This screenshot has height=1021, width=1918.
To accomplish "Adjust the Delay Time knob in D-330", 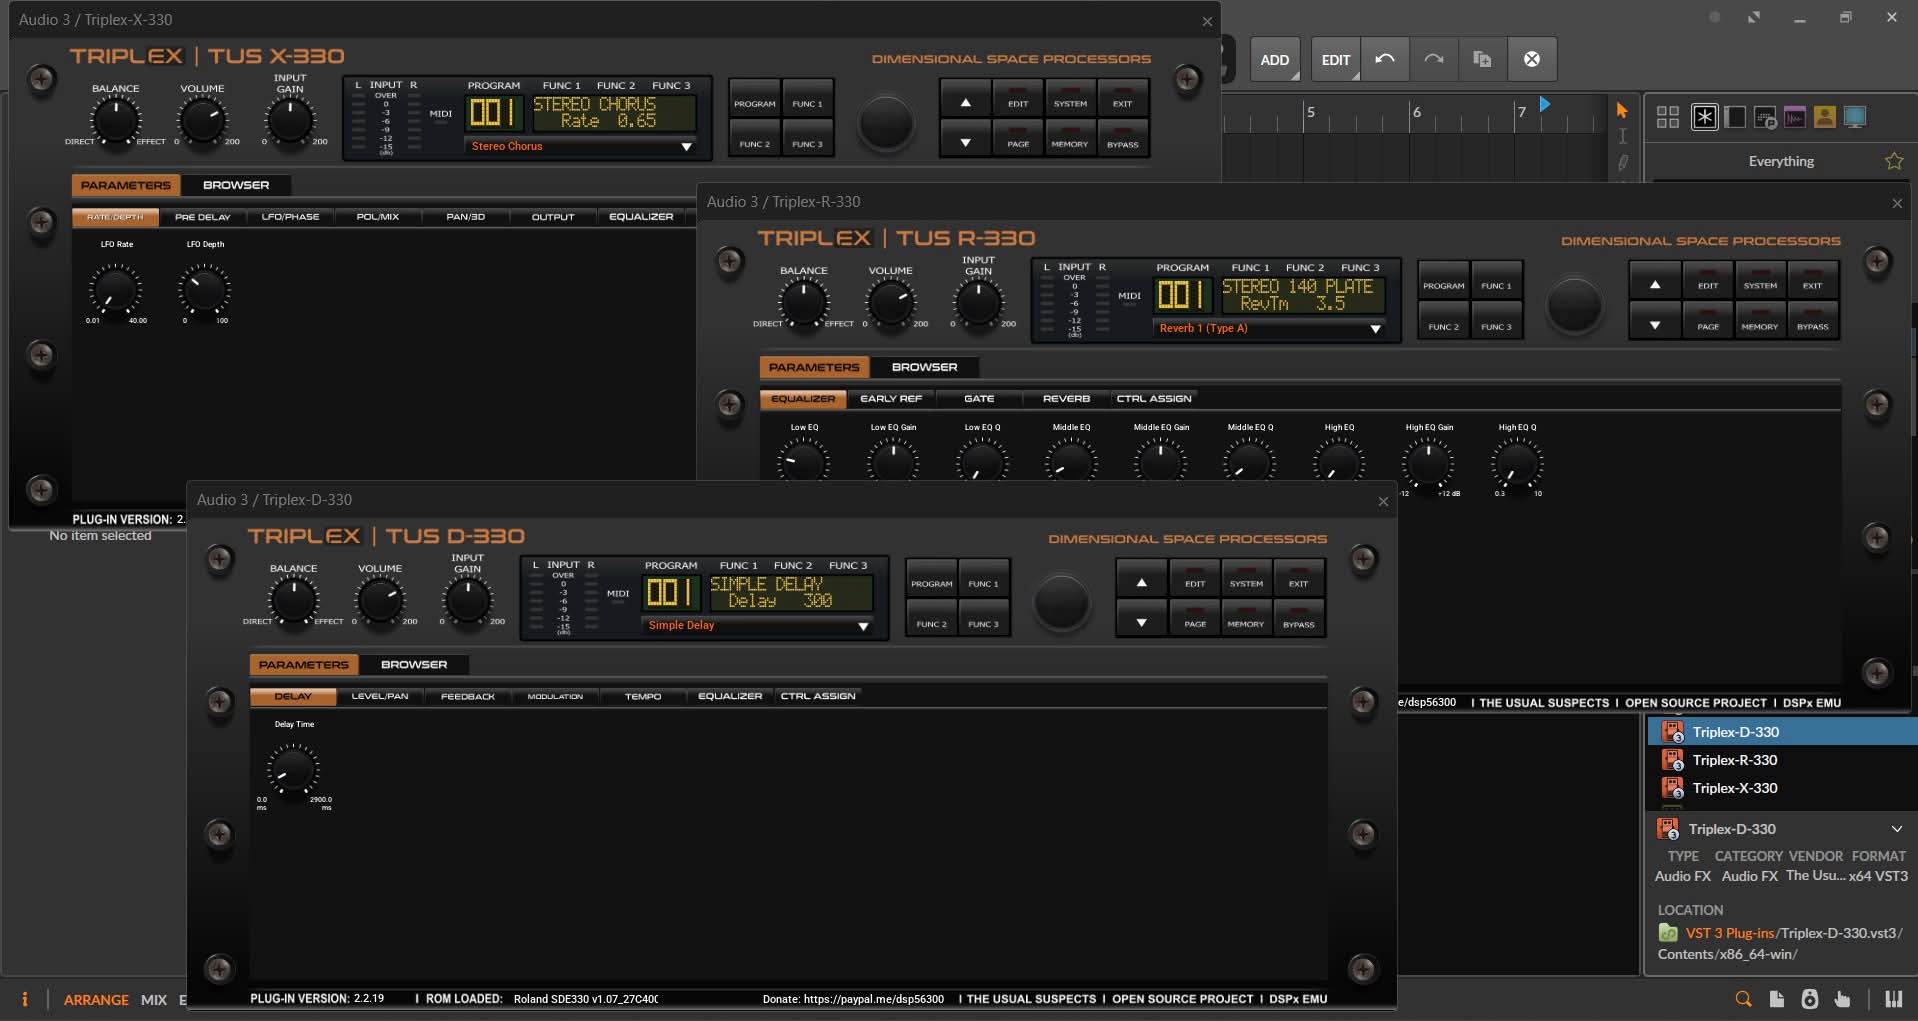I will point(293,771).
